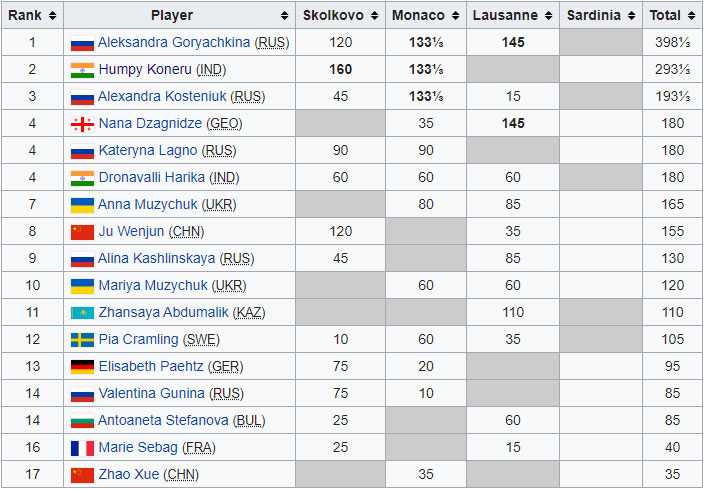Click the Georgian flag beside Nana Dzagnidze

pos(82,124)
